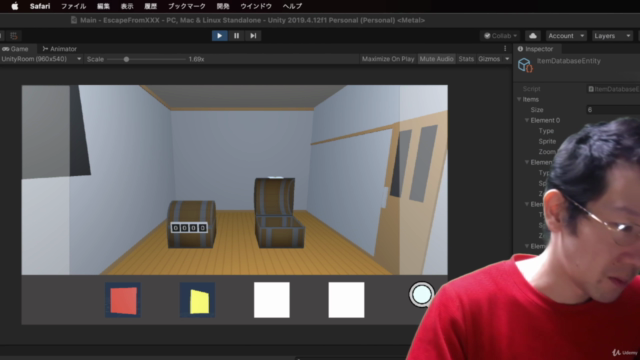The width and height of the screenshot is (640, 360).
Task: Toggle Maximize On Play
Action: click(x=388, y=59)
